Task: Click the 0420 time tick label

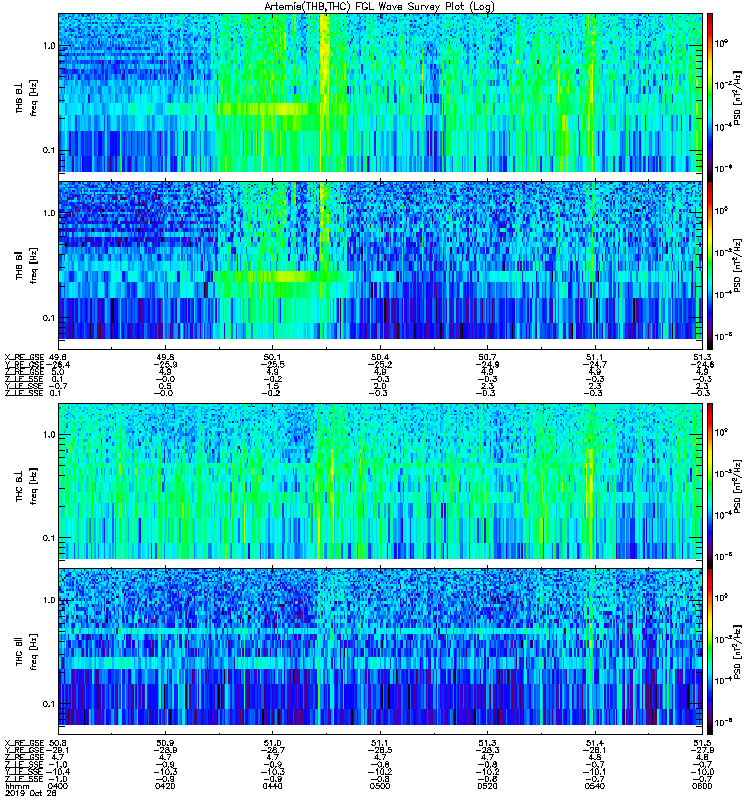Action: click(x=165, y=786)
